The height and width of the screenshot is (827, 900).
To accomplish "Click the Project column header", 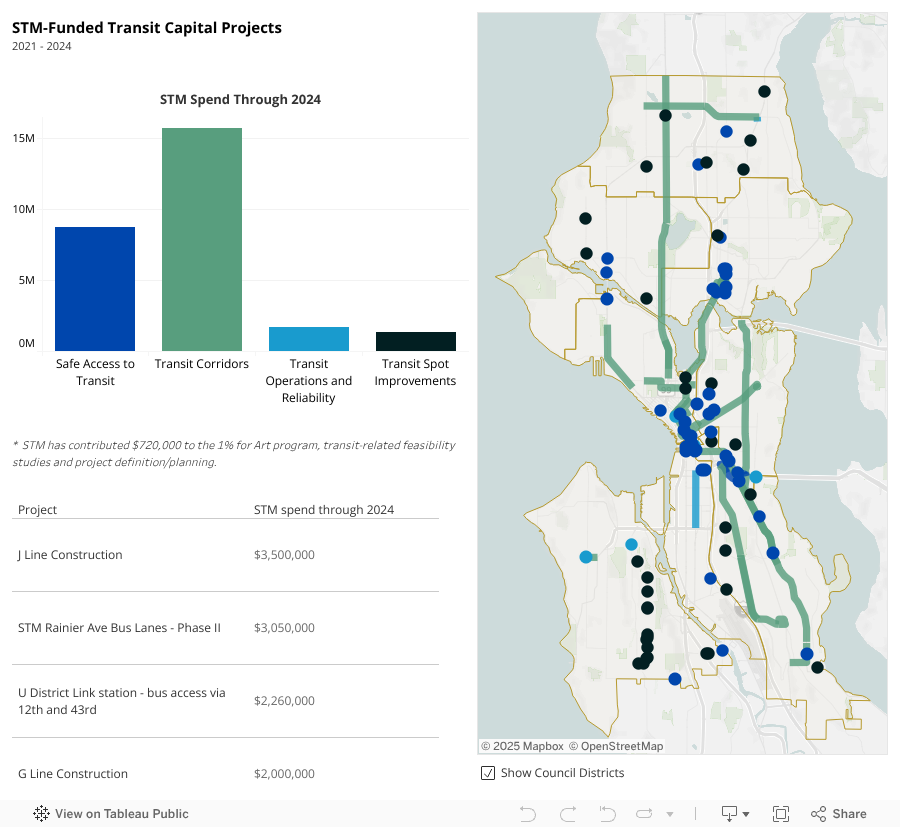I will coord(37,510).
